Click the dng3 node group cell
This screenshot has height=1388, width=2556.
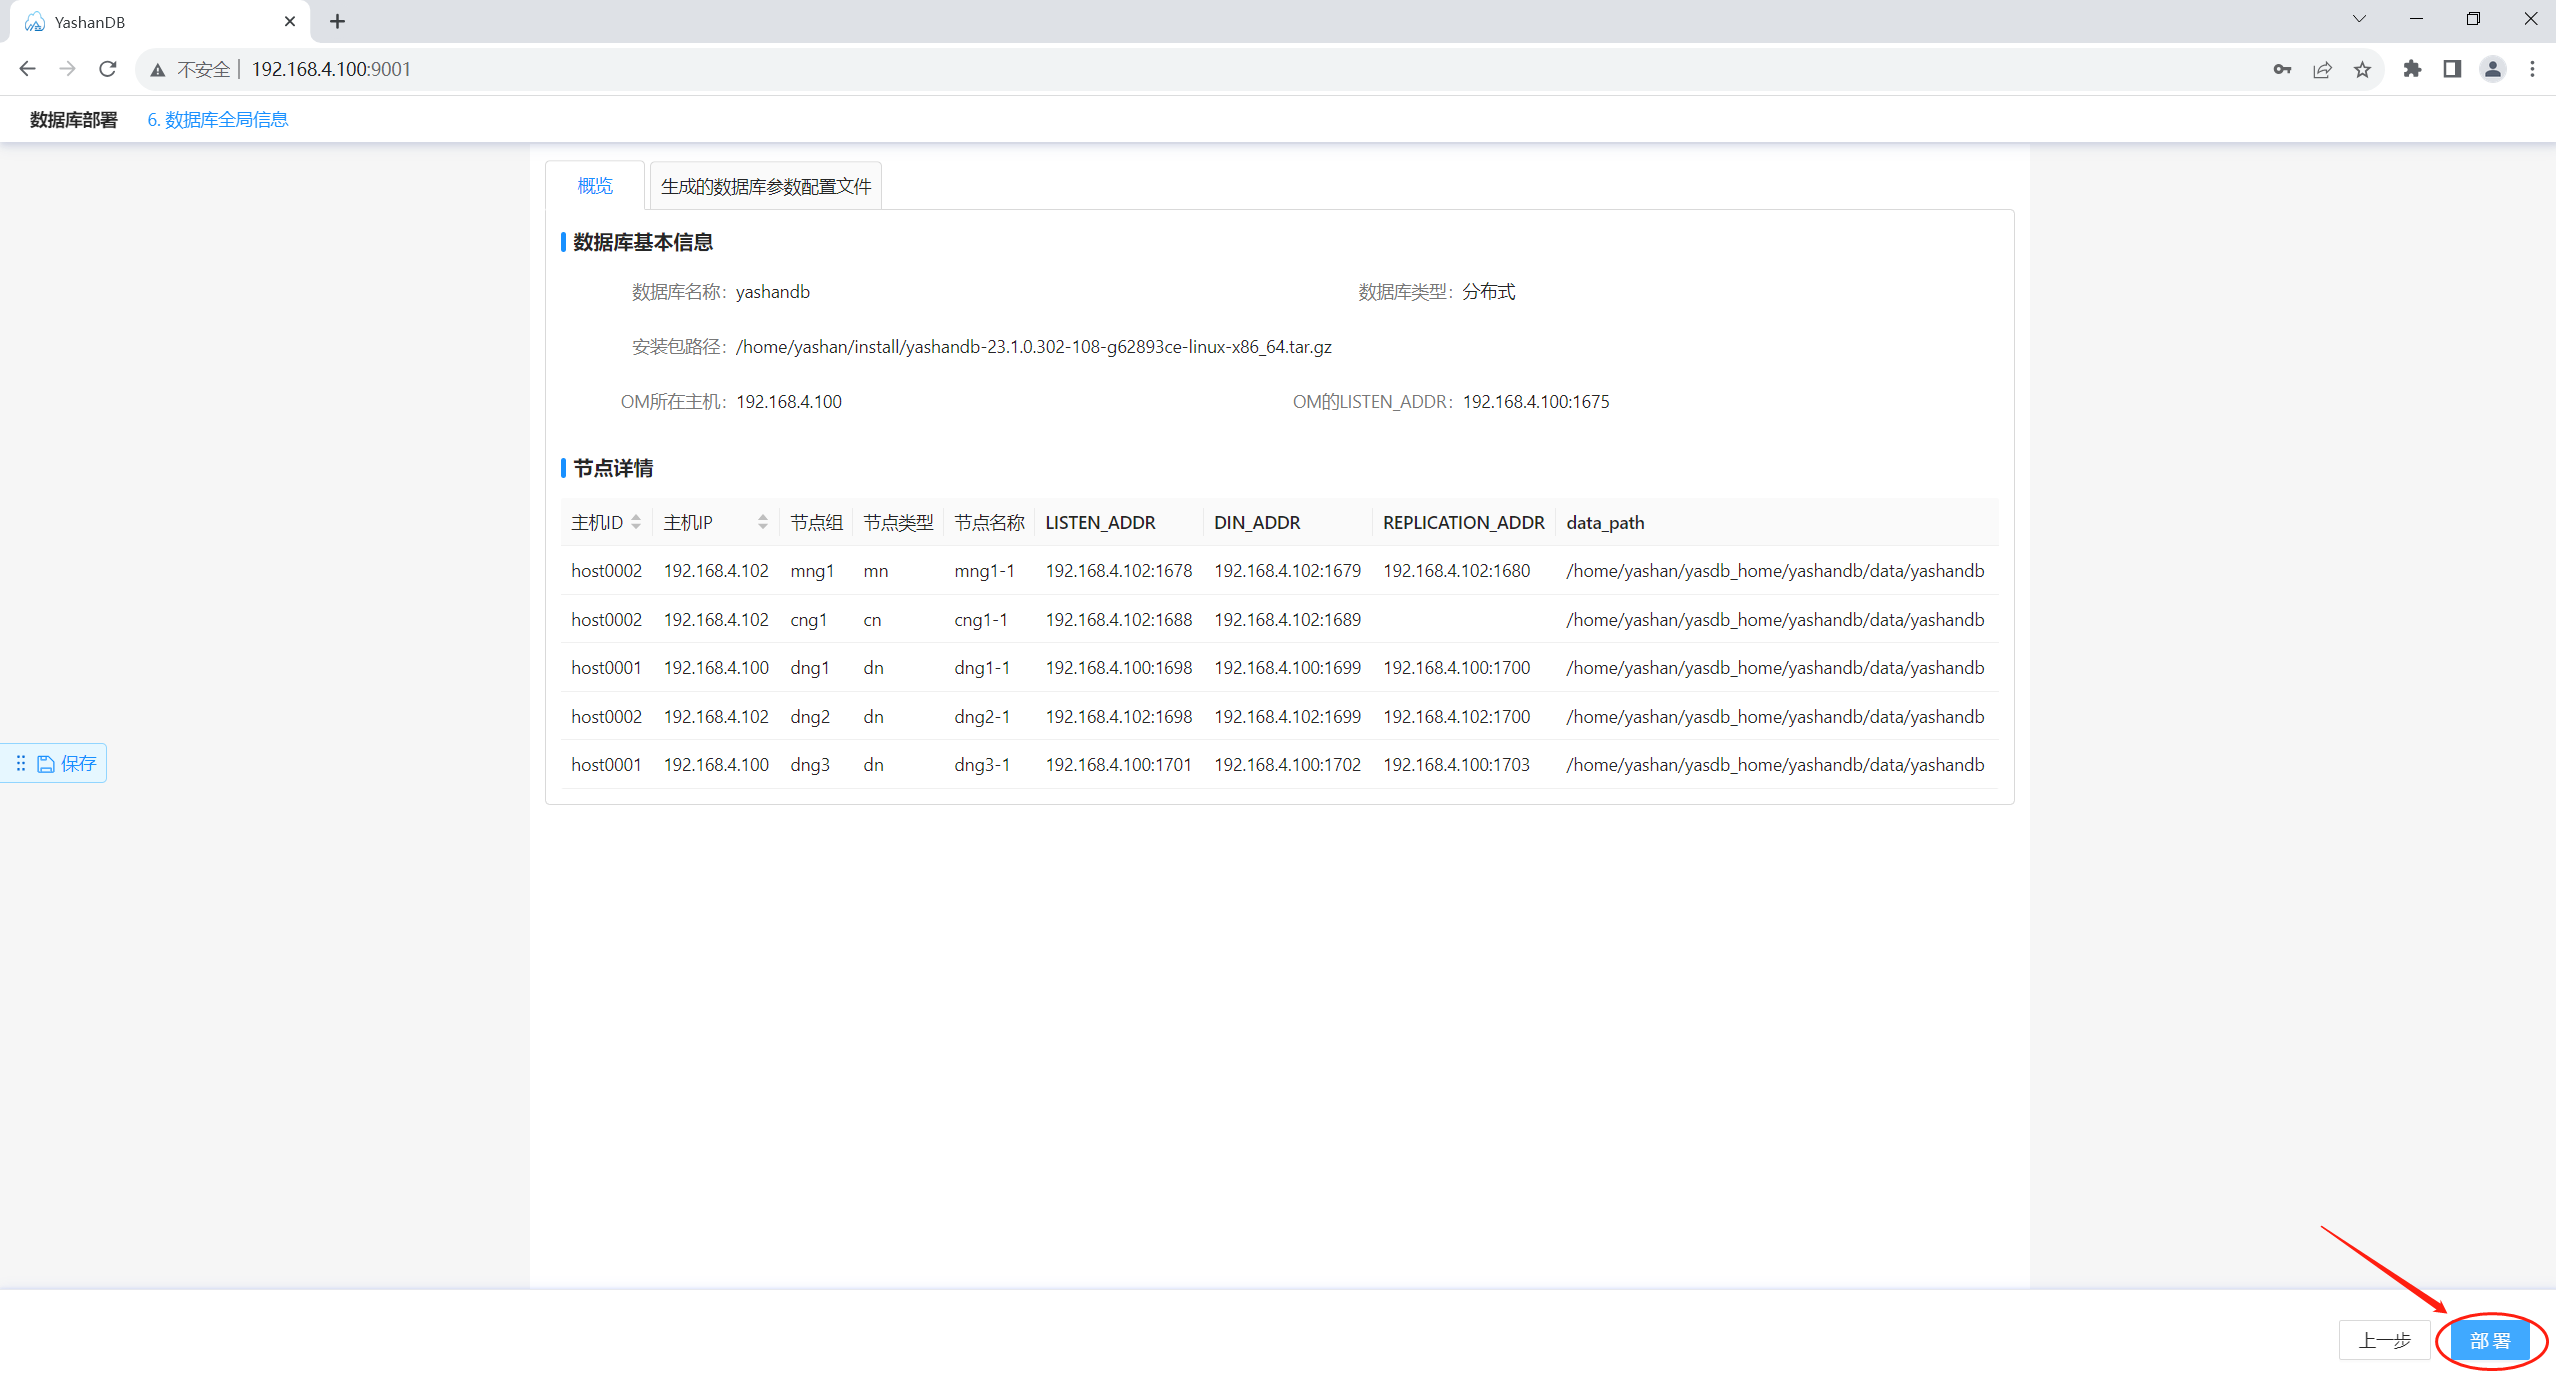[810, 765]
